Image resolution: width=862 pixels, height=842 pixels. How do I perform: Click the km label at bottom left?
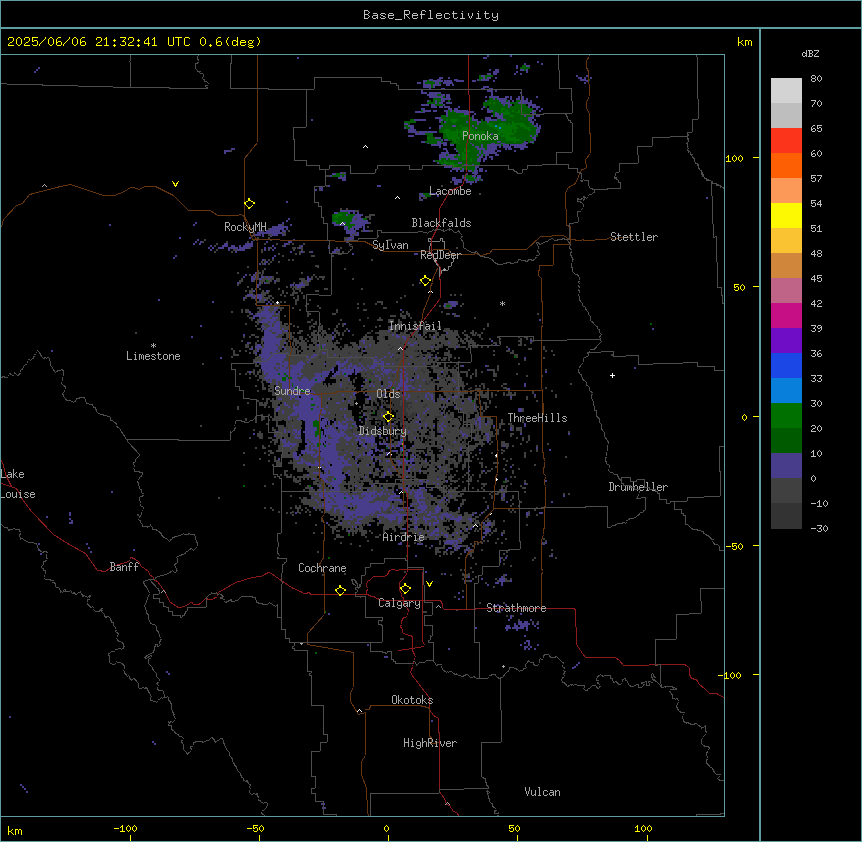point(14,830)
